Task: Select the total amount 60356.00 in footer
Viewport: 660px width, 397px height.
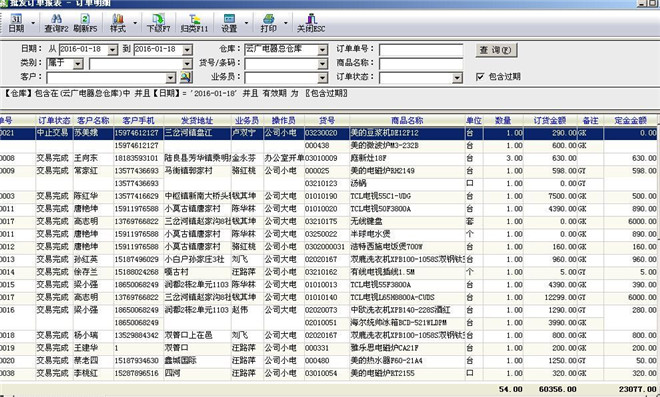Action: pos(558,389)
